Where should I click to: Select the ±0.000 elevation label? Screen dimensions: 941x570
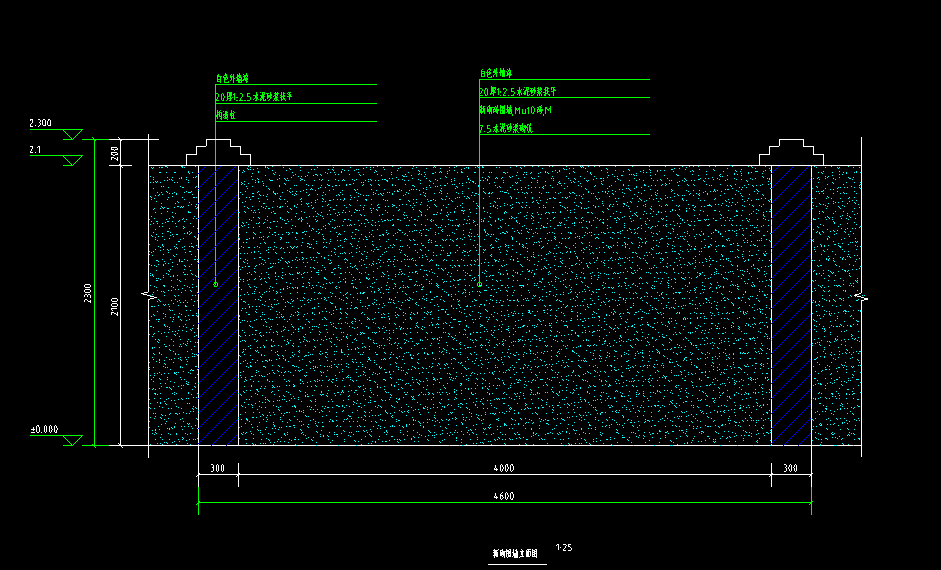[x=44, y=430]
